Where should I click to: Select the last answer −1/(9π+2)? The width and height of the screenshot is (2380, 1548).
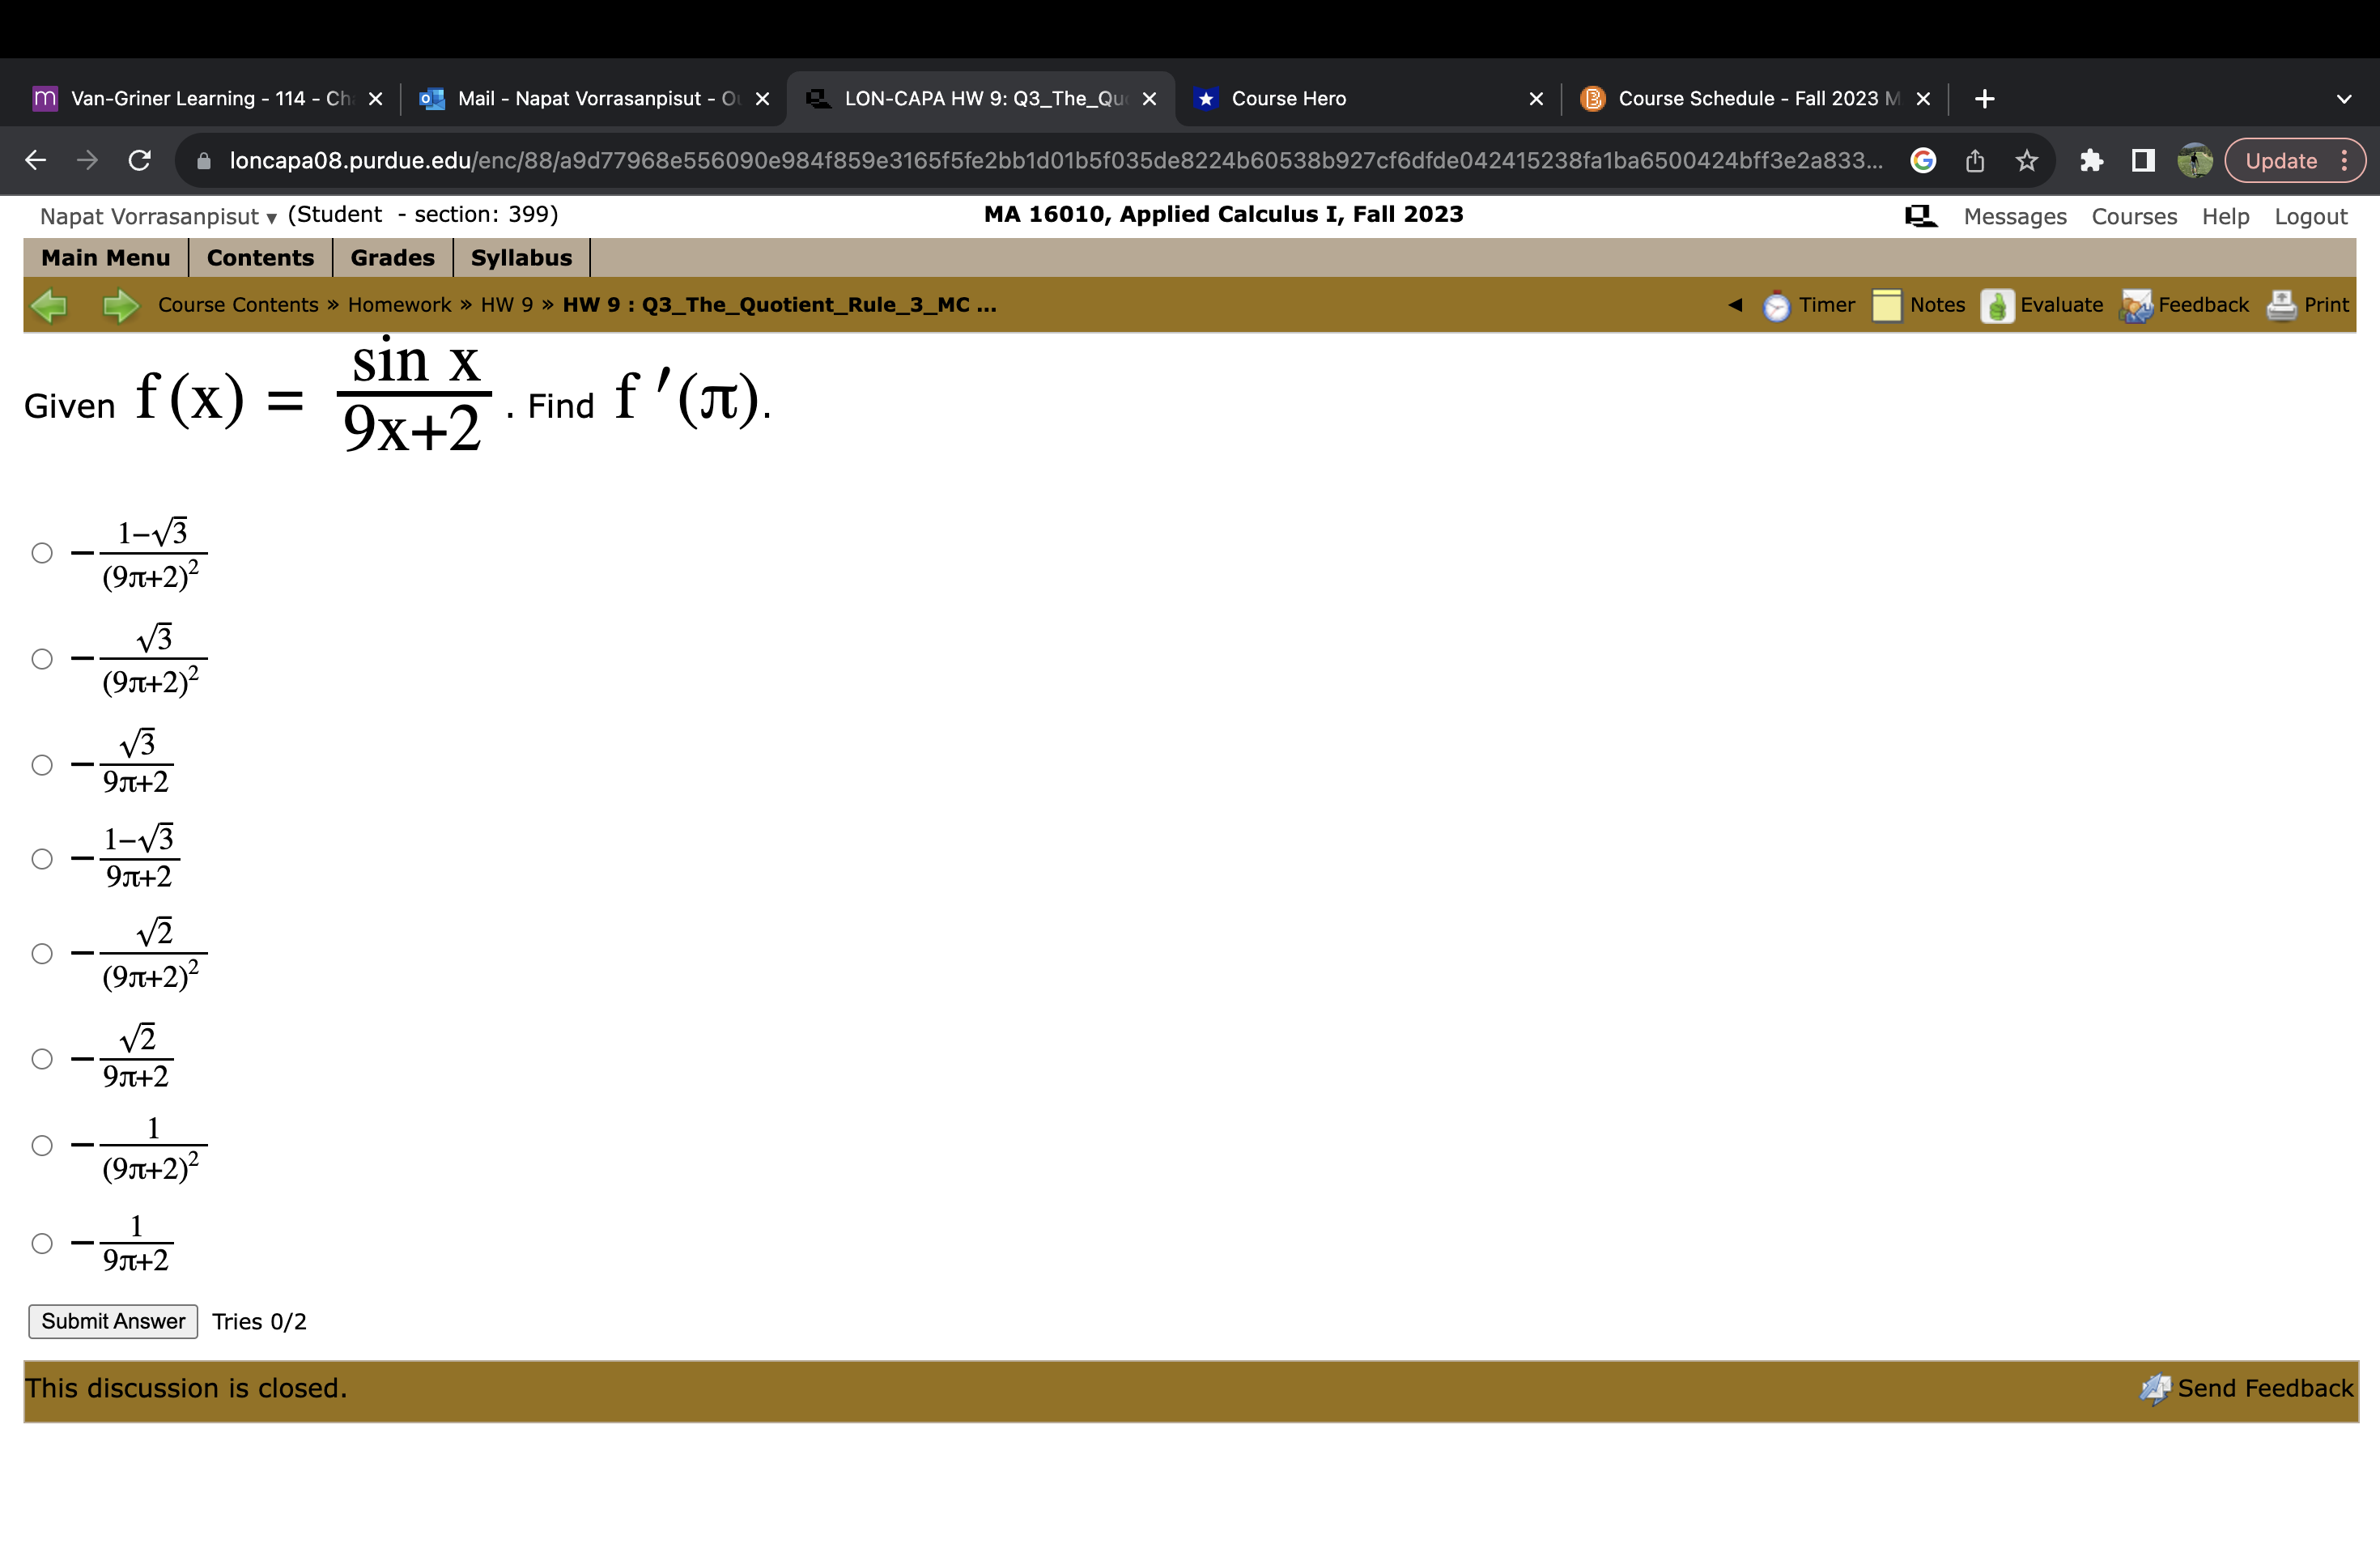click(42, 1243)
